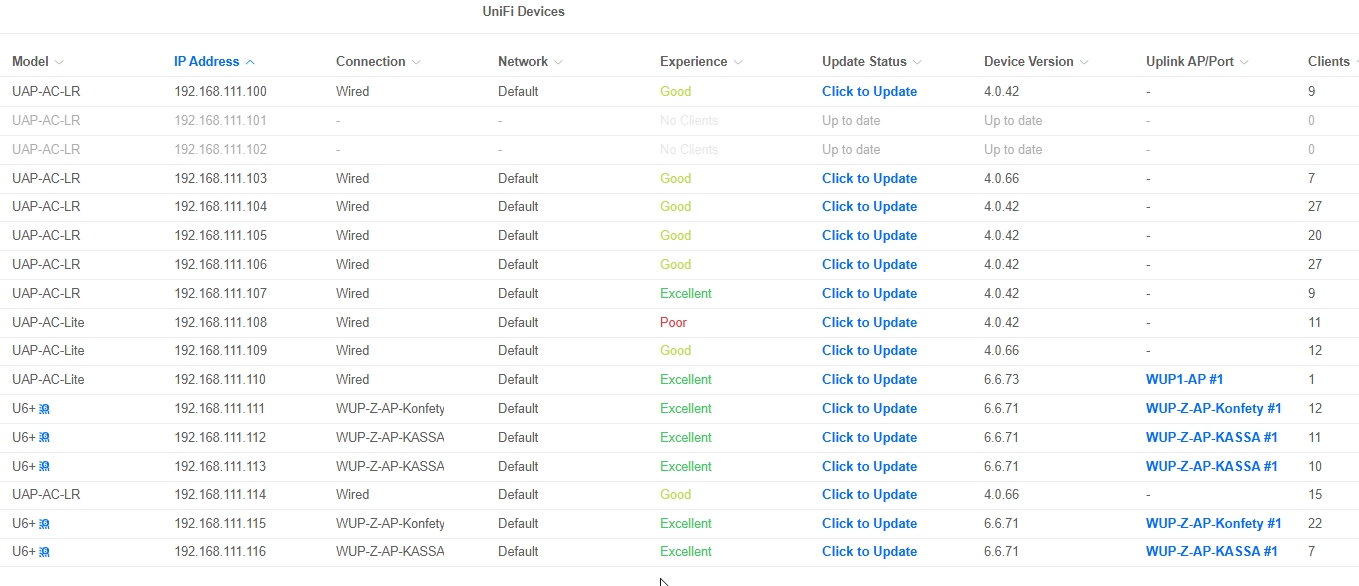
Task: Sort by the Update Status column header
Action: coord(864,62)
